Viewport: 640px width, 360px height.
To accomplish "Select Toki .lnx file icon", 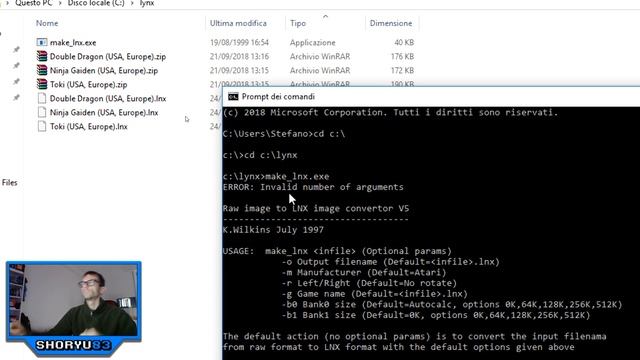I will 42,126.
